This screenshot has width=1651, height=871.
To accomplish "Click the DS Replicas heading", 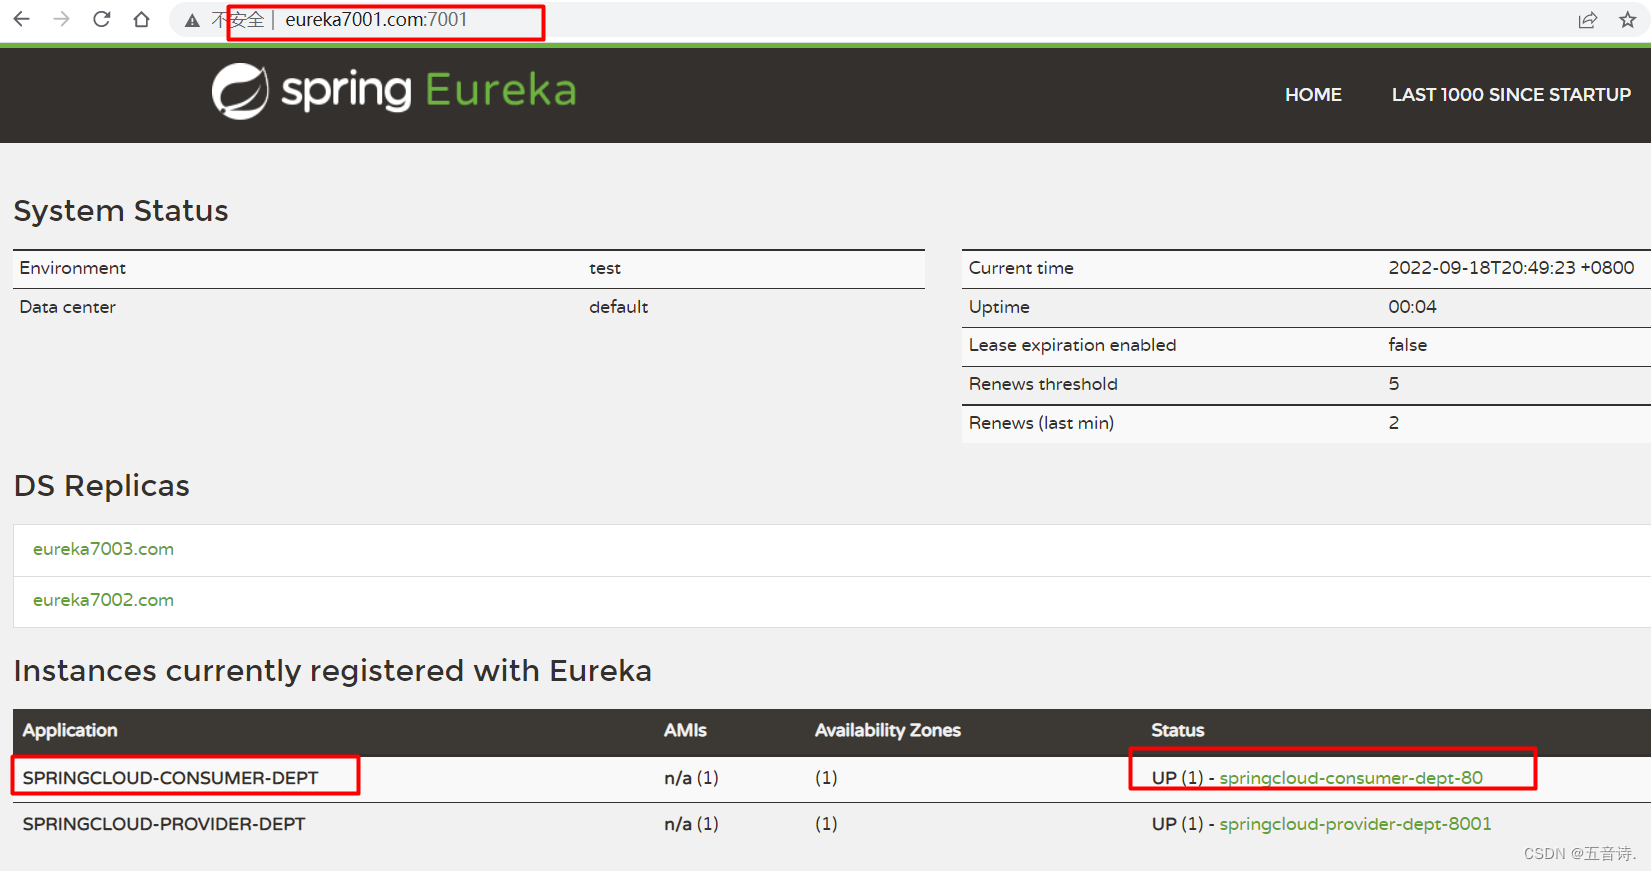I will pos(102,486).
